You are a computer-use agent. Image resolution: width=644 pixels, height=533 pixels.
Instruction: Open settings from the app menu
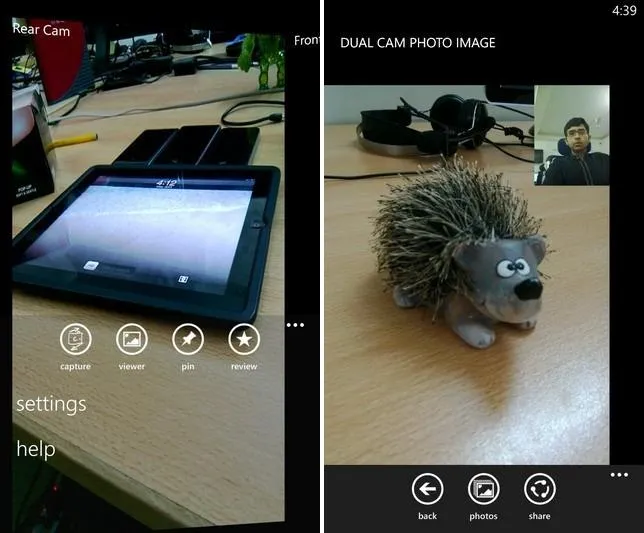51,404
